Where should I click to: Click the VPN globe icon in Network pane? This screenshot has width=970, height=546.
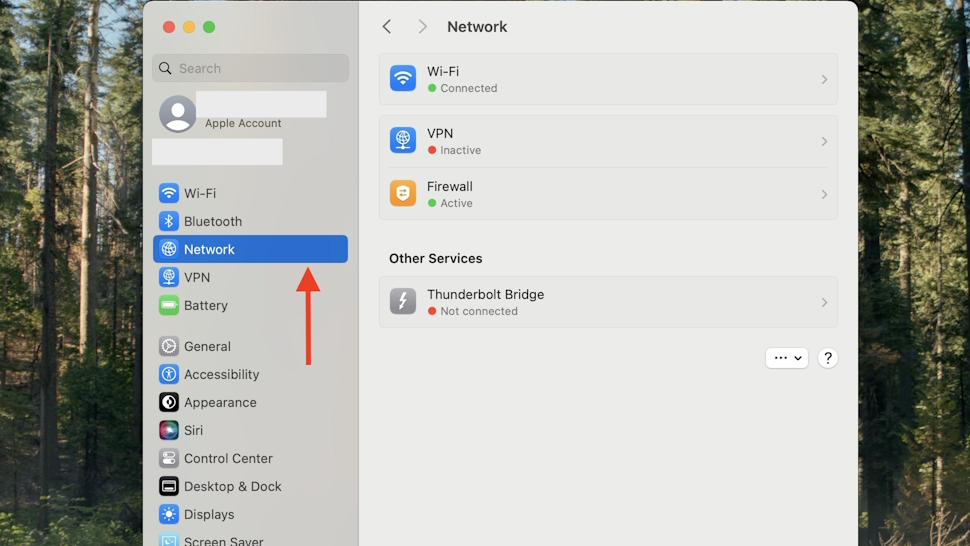pos(403,140)
